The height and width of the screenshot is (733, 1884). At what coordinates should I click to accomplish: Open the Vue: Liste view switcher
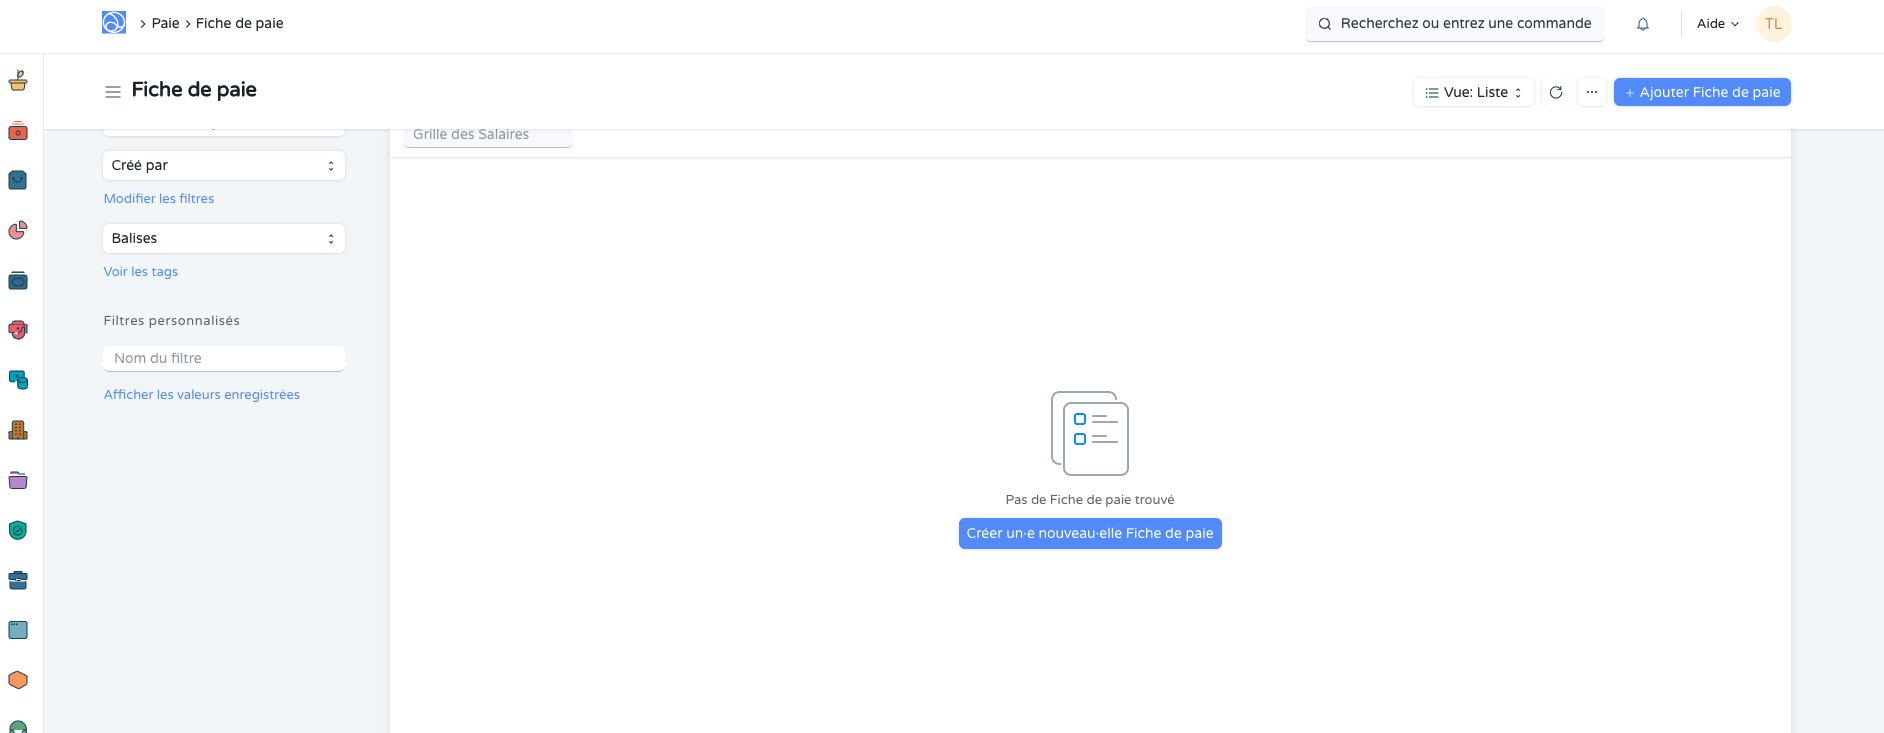1473,92
